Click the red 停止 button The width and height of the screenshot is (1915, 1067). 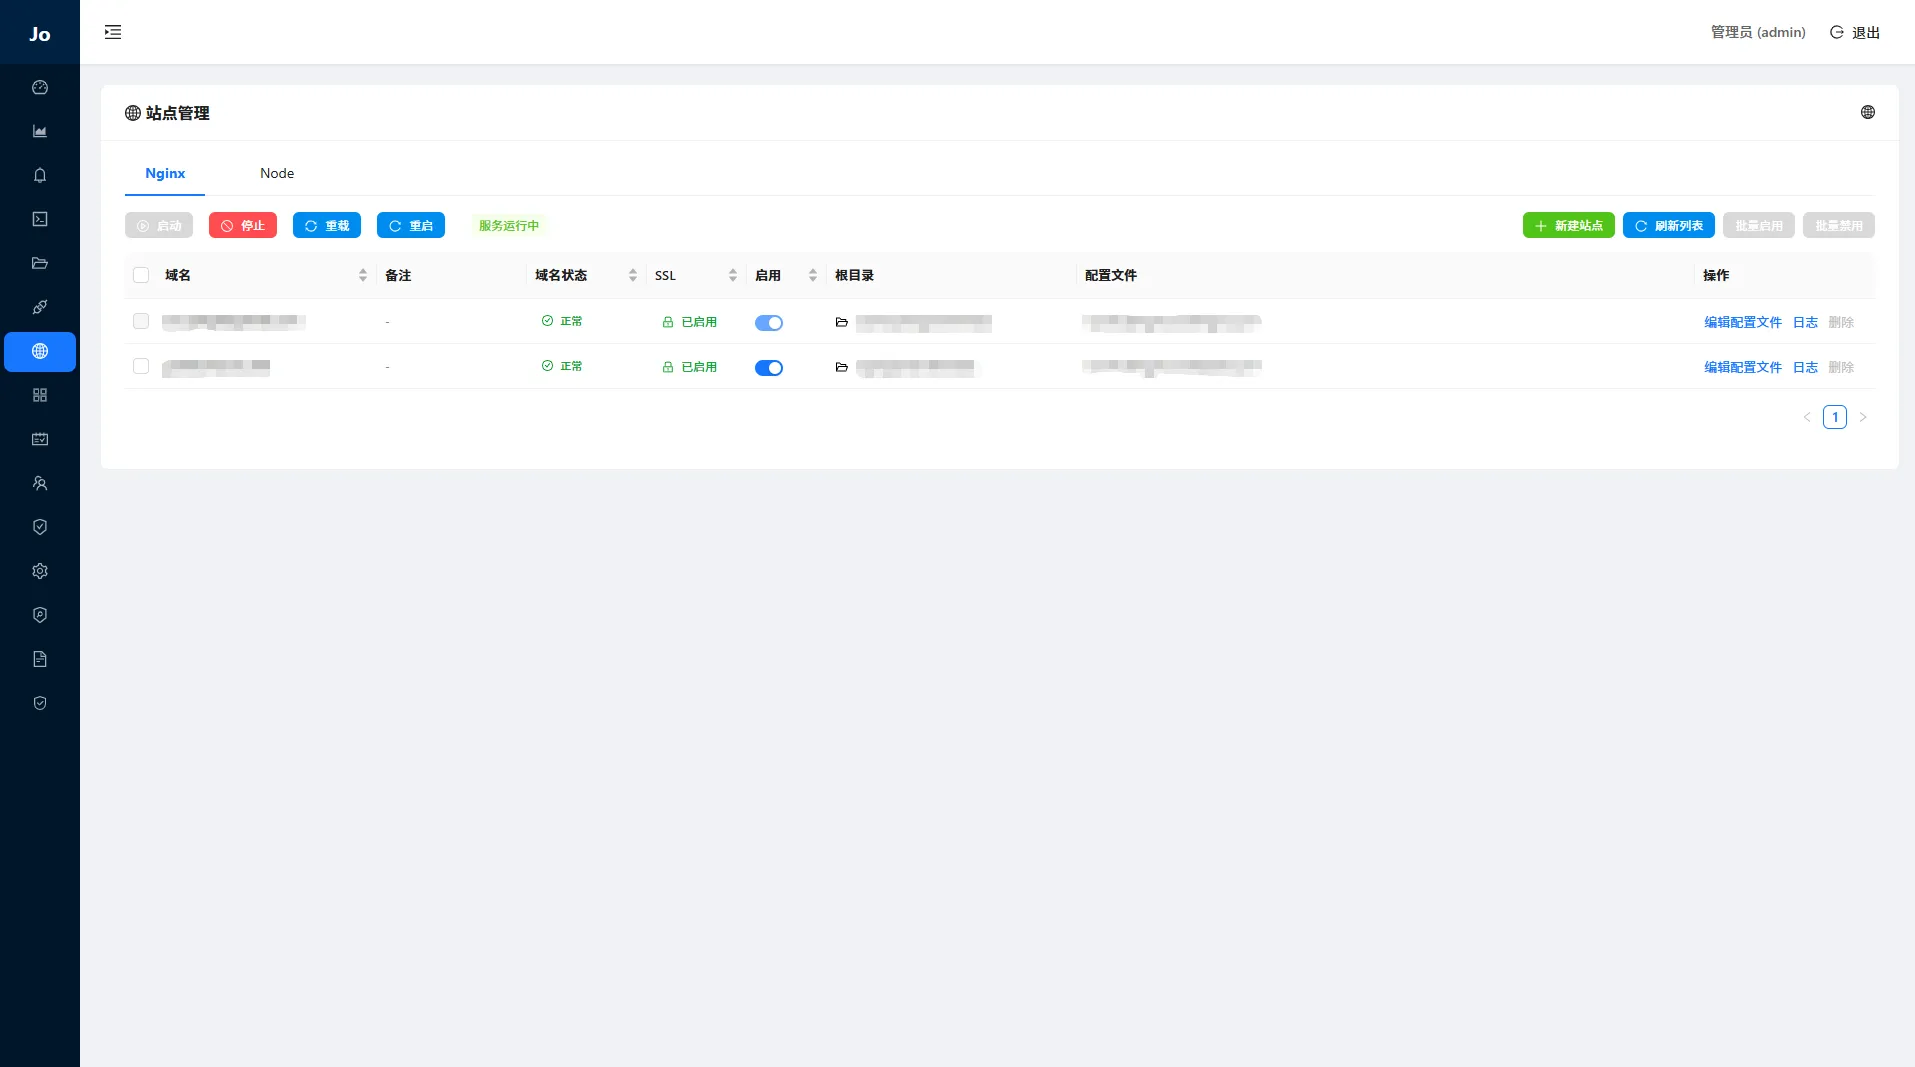pos(243,226)
